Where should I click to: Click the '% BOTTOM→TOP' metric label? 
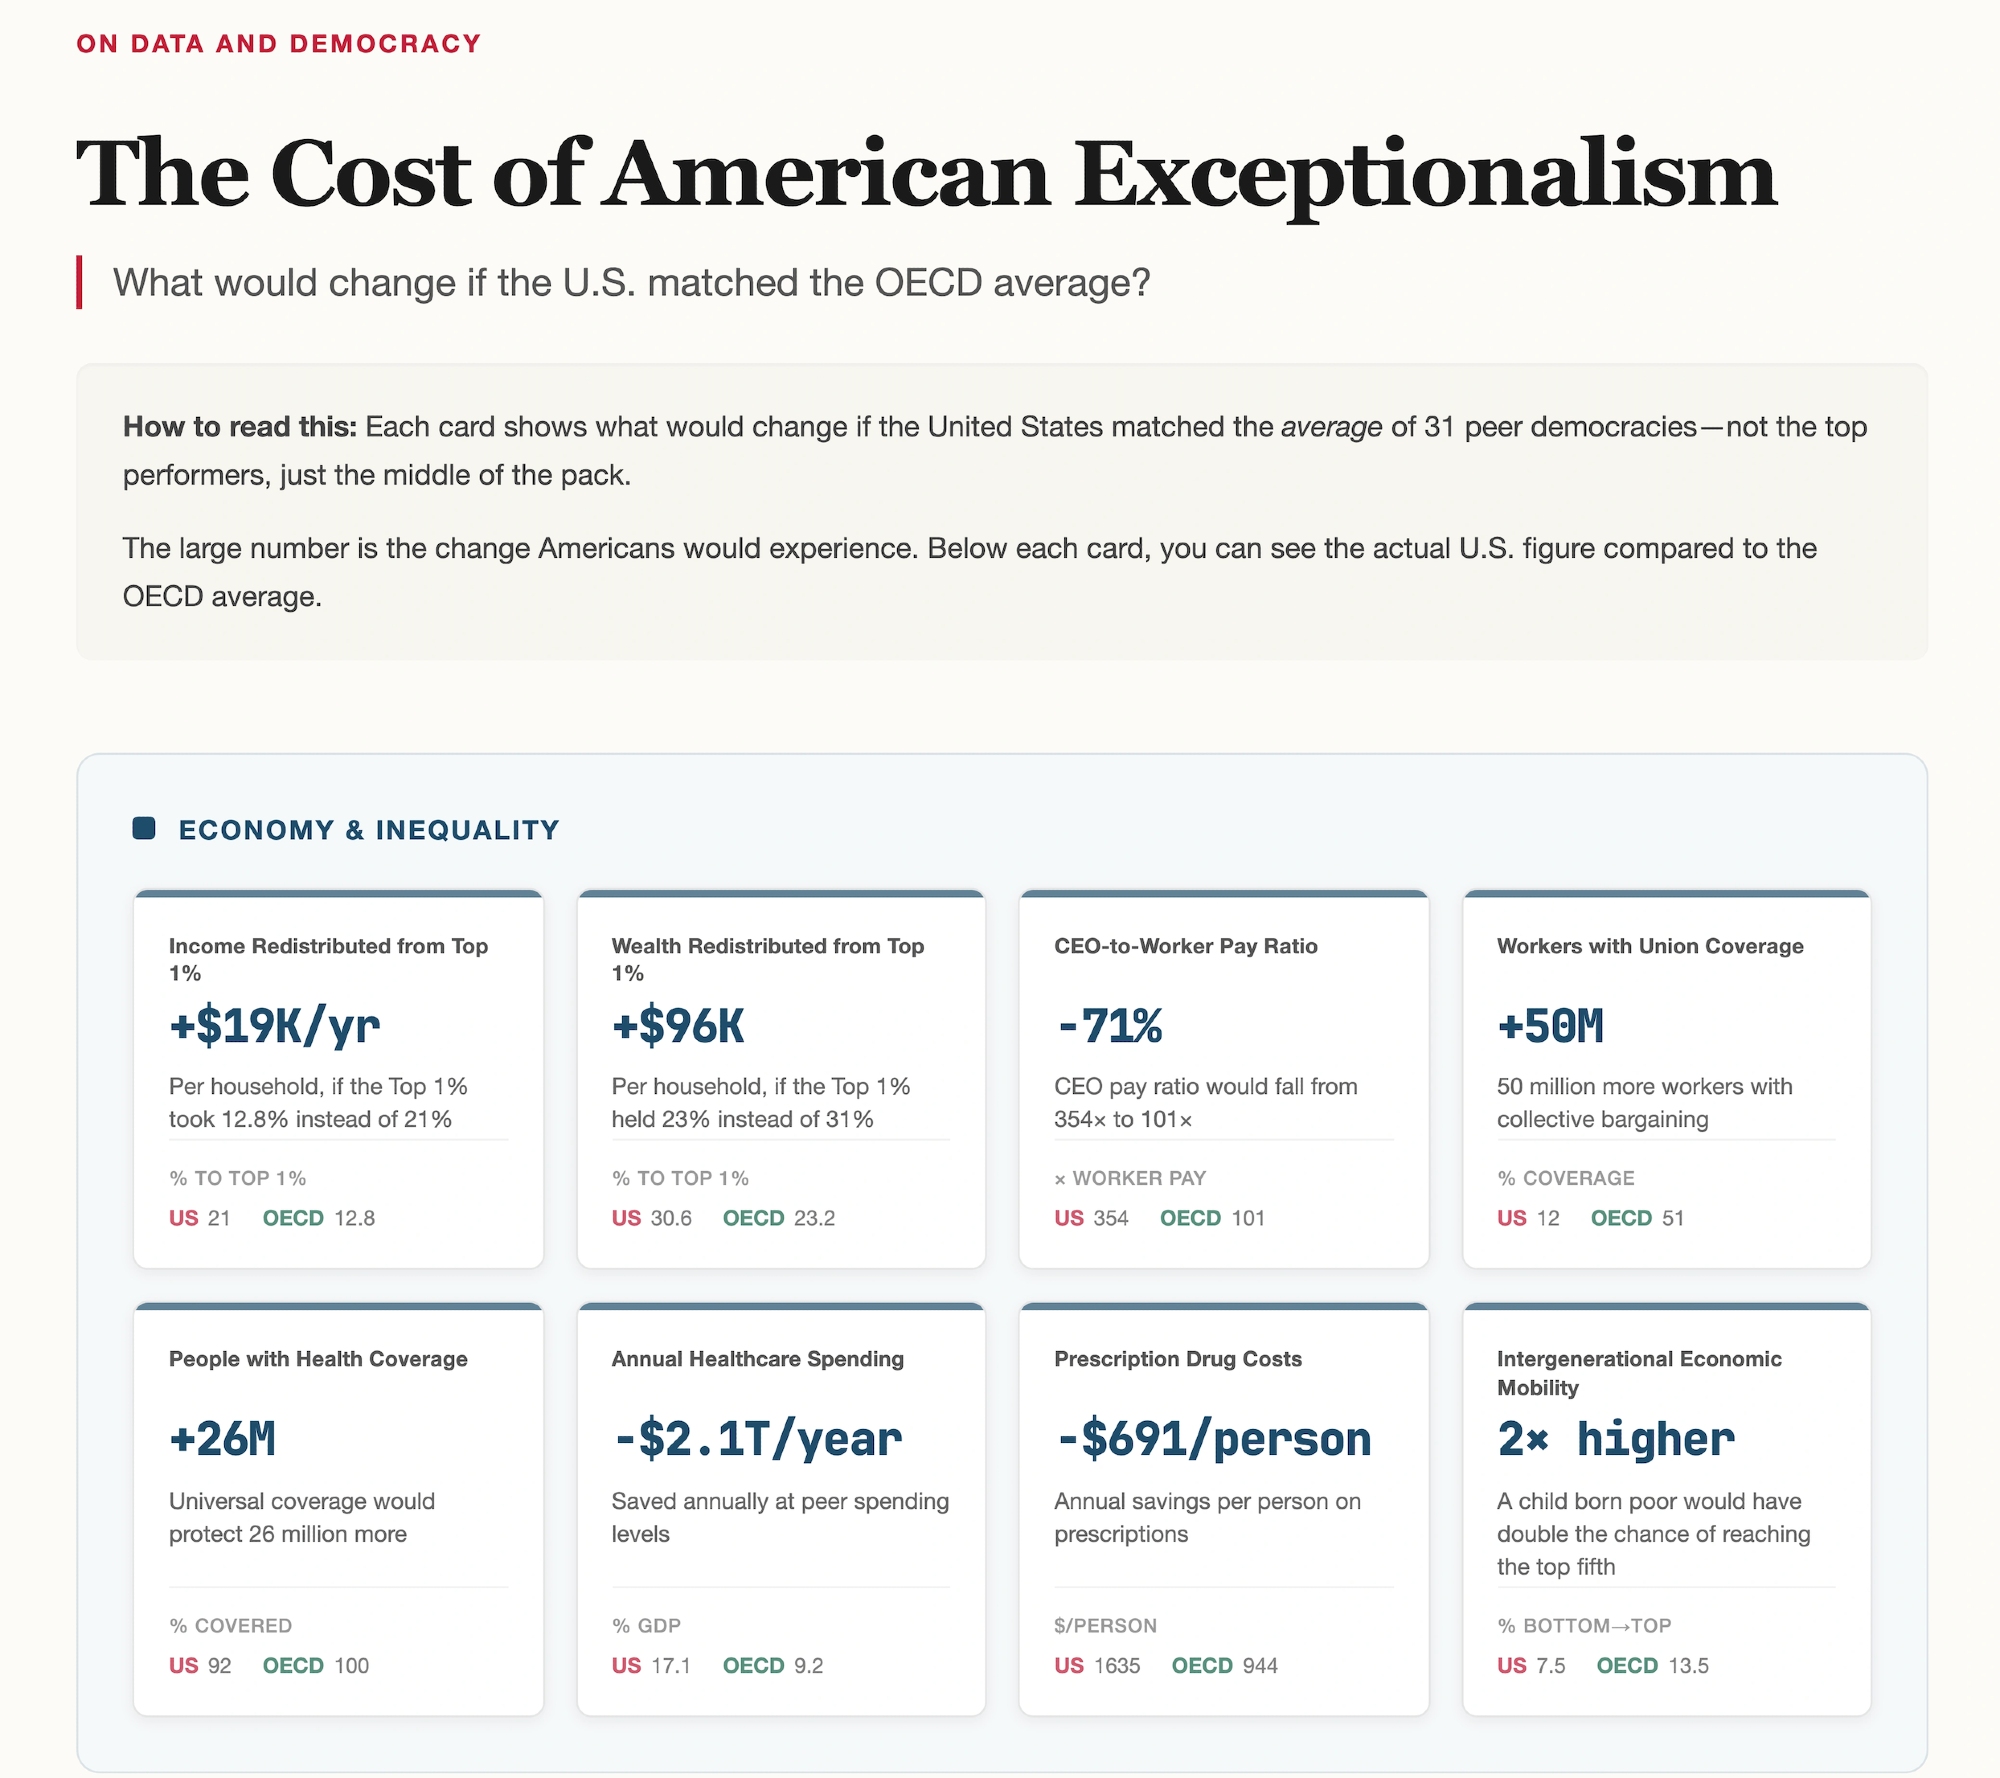pyautogui.click(x=1584, y=1625)
